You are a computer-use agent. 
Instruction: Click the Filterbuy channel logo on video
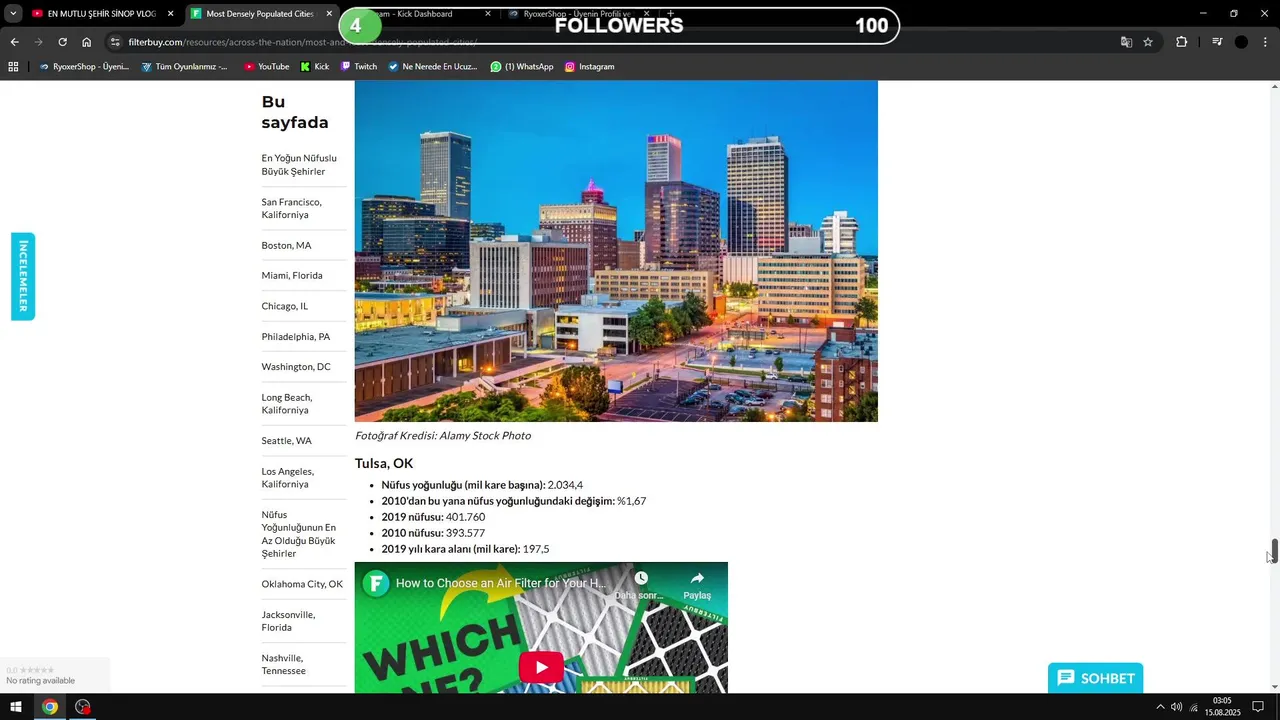(376, 583)
